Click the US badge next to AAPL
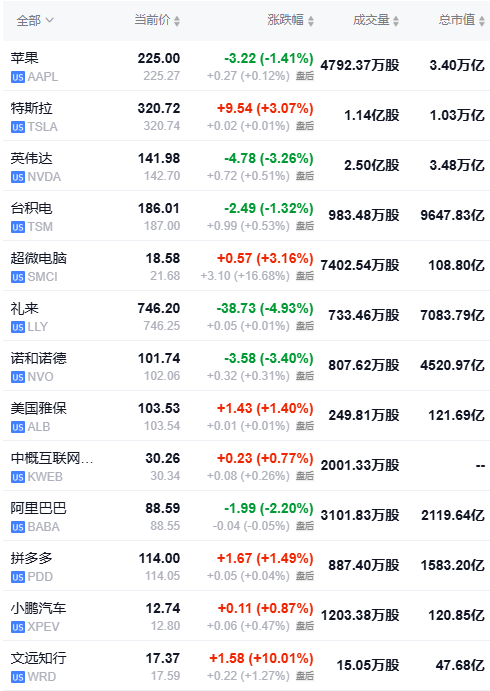Viewport: 490px width, 691px height. (18, 77)
